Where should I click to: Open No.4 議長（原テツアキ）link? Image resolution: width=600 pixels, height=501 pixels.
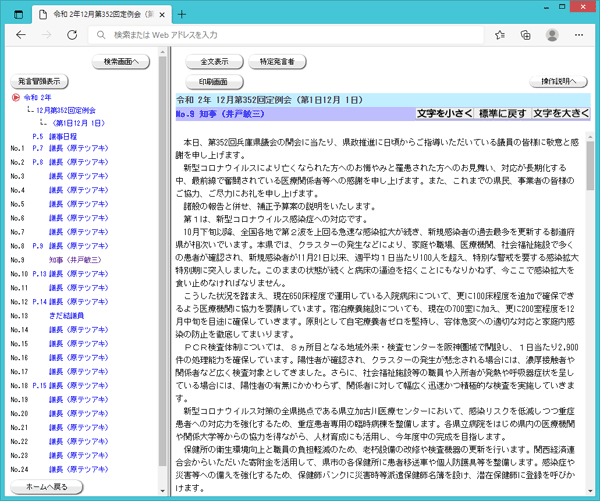click(78, 190)
